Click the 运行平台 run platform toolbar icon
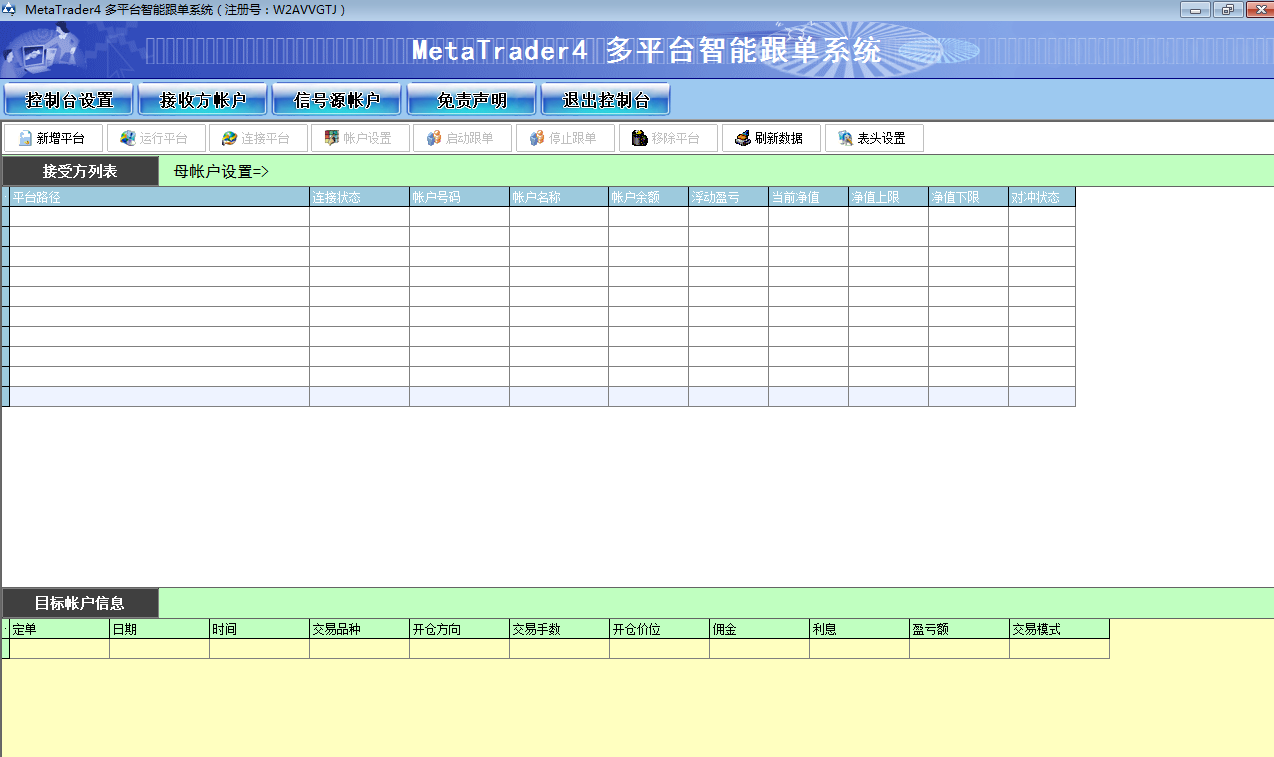Viewport: 1274px width, 757px height. click(x=157, y=138)
